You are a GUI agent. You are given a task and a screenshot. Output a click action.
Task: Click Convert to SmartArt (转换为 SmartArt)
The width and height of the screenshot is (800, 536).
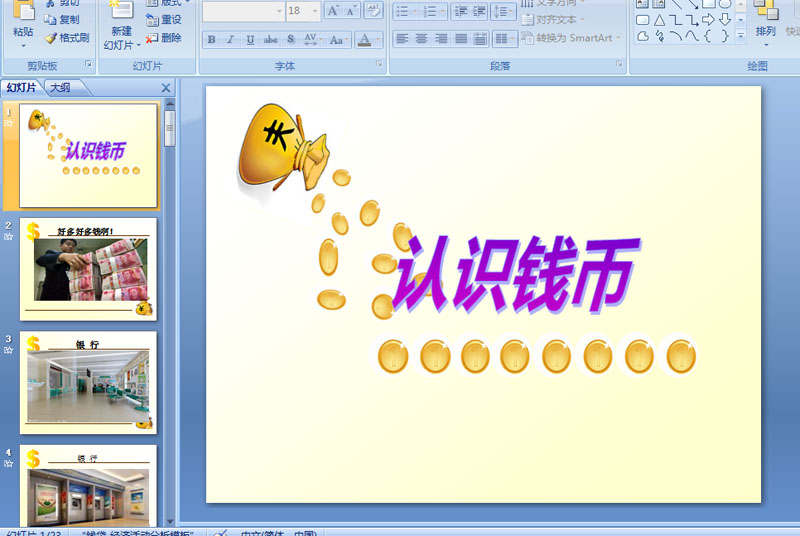[x=570, y=38]
